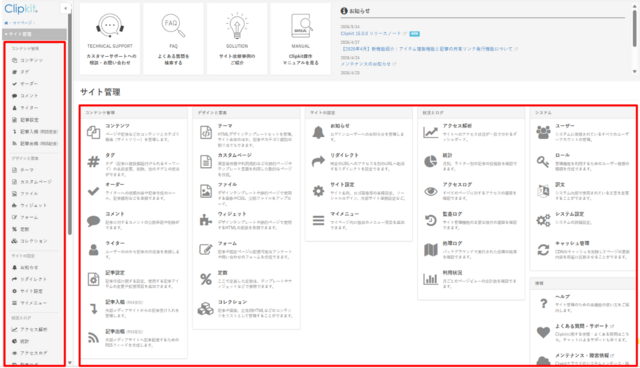Click the announcements panel scrollbar
The image size is (640, 368).
(635, 28)
